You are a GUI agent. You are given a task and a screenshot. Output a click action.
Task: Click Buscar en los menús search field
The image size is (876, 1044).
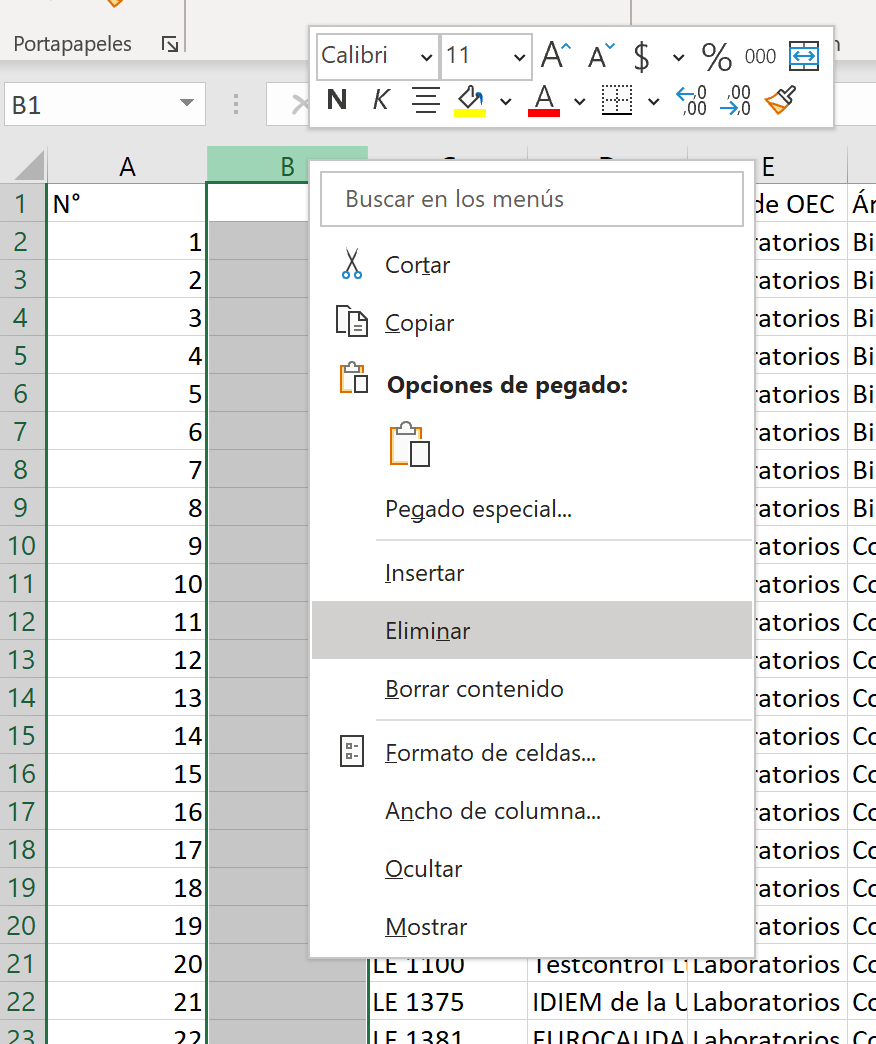point(532,199)
